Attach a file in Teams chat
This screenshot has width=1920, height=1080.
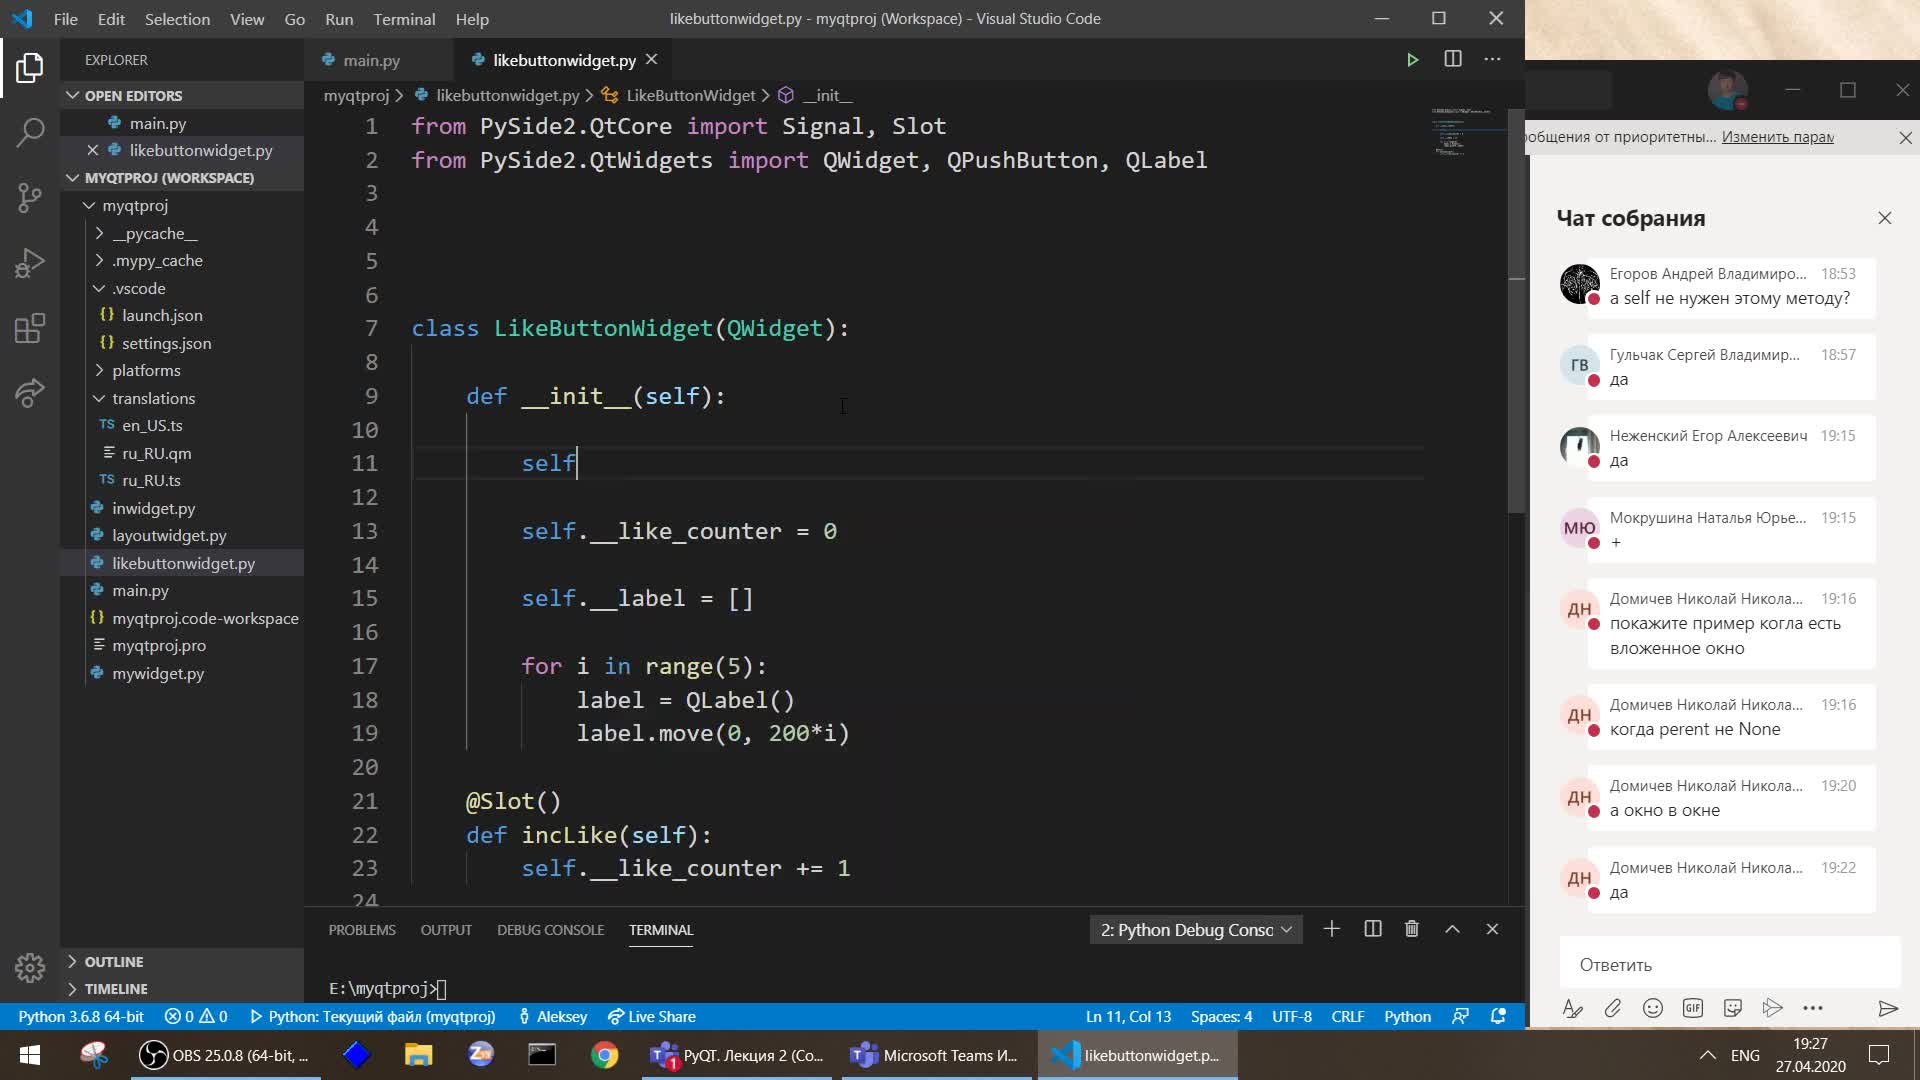(1612, 1008)
